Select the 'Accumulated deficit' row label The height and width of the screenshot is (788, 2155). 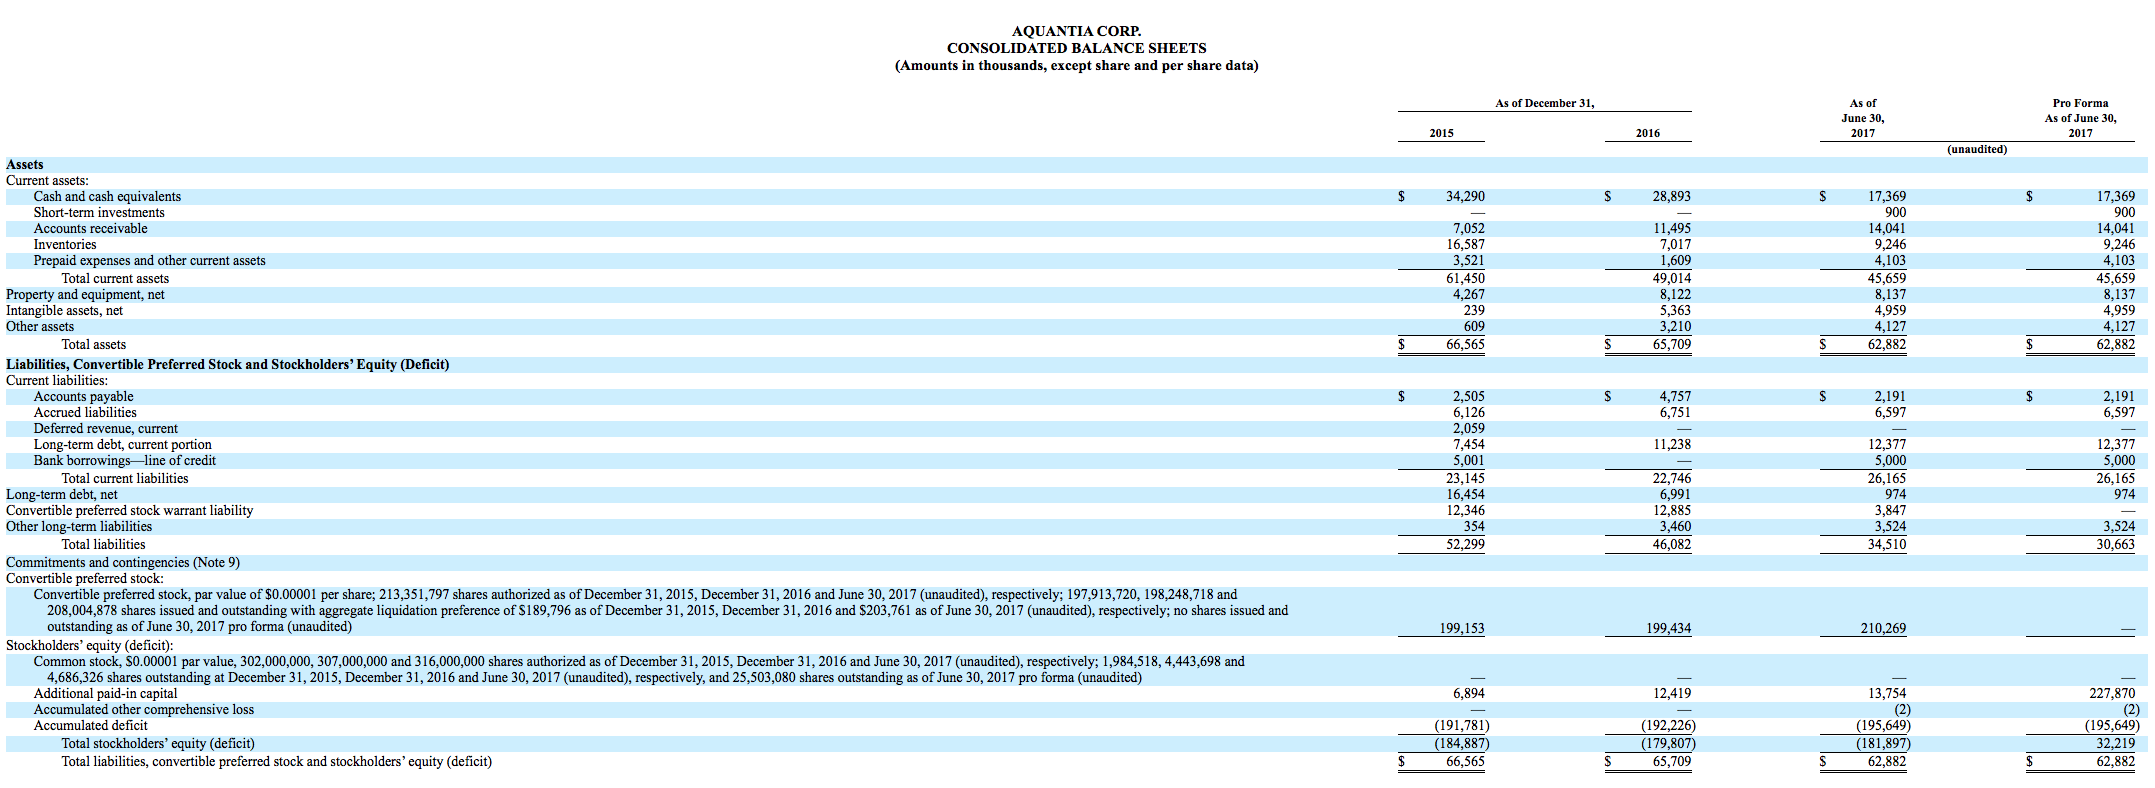point(90,726)
